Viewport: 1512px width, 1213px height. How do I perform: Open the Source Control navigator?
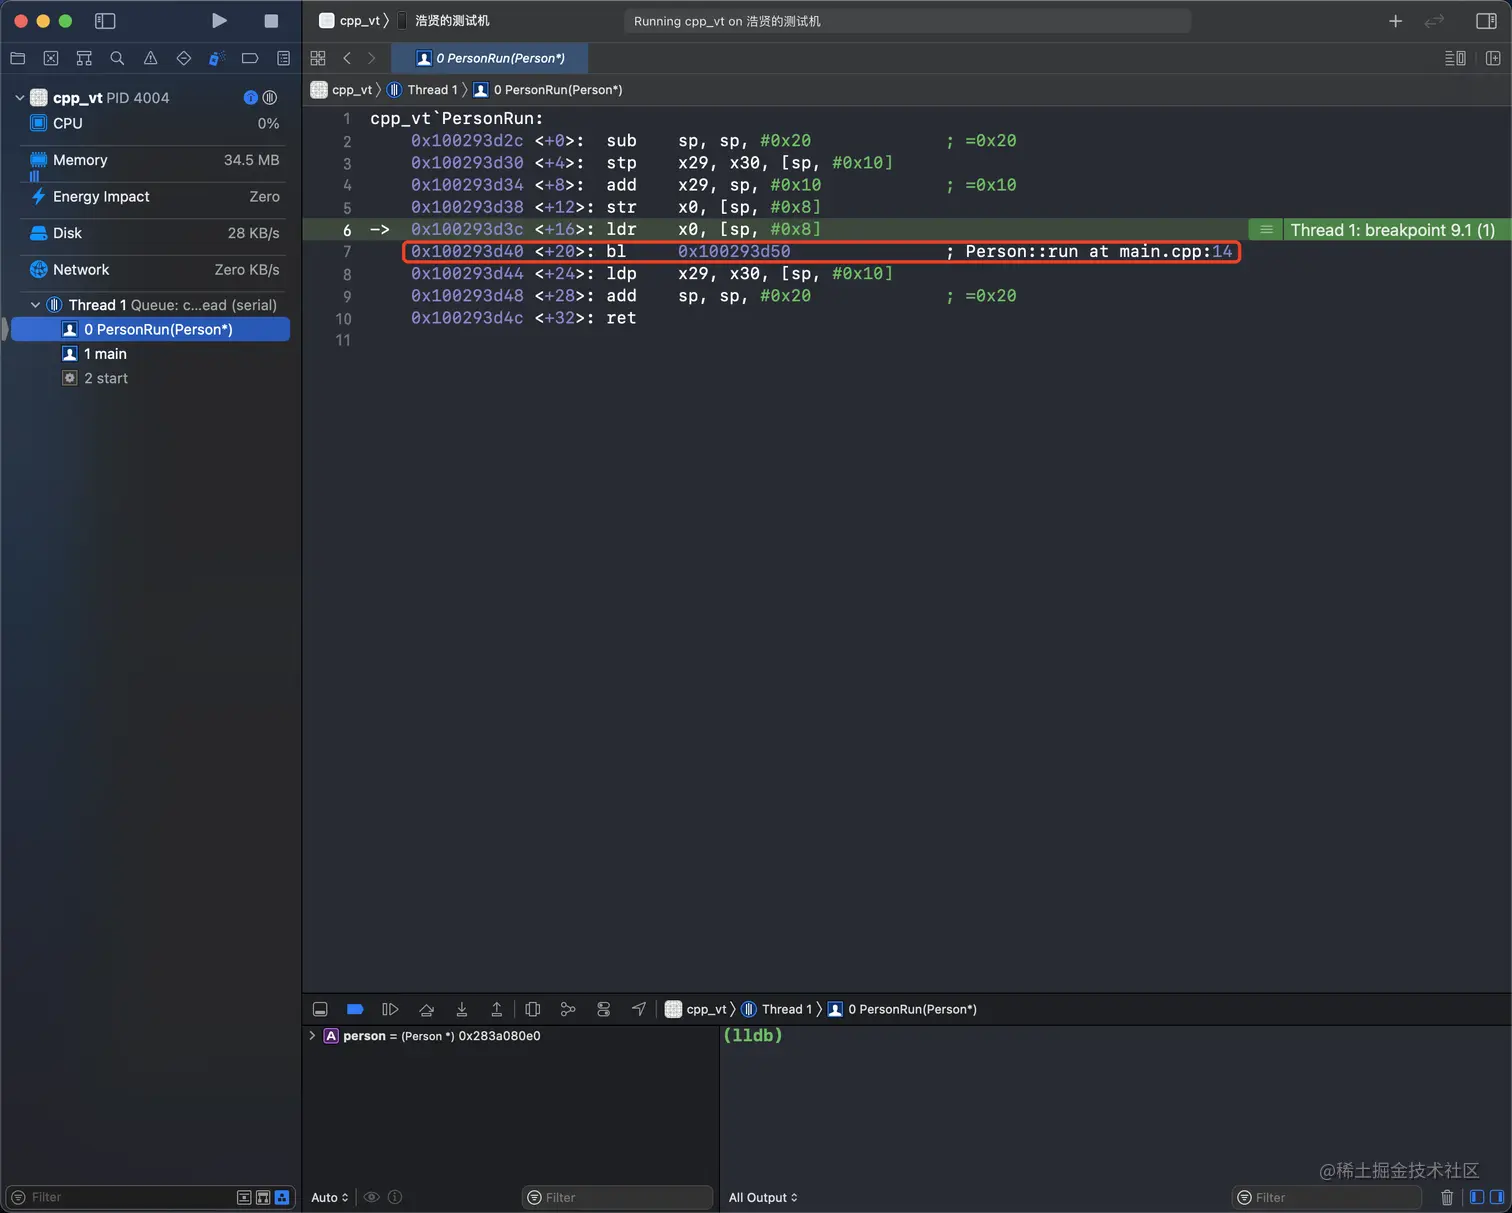coord(51,58)
